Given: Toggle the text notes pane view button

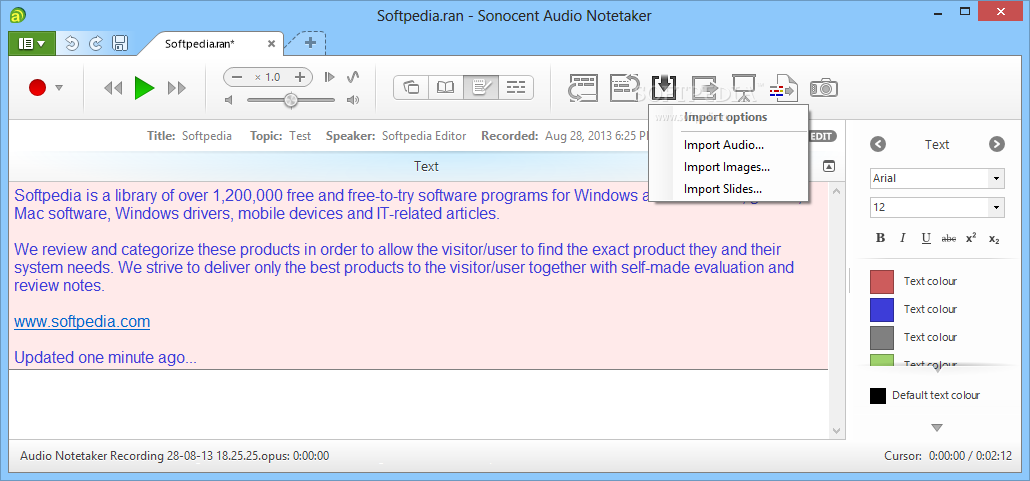Looking at the screenshot, I should point(481,87).
